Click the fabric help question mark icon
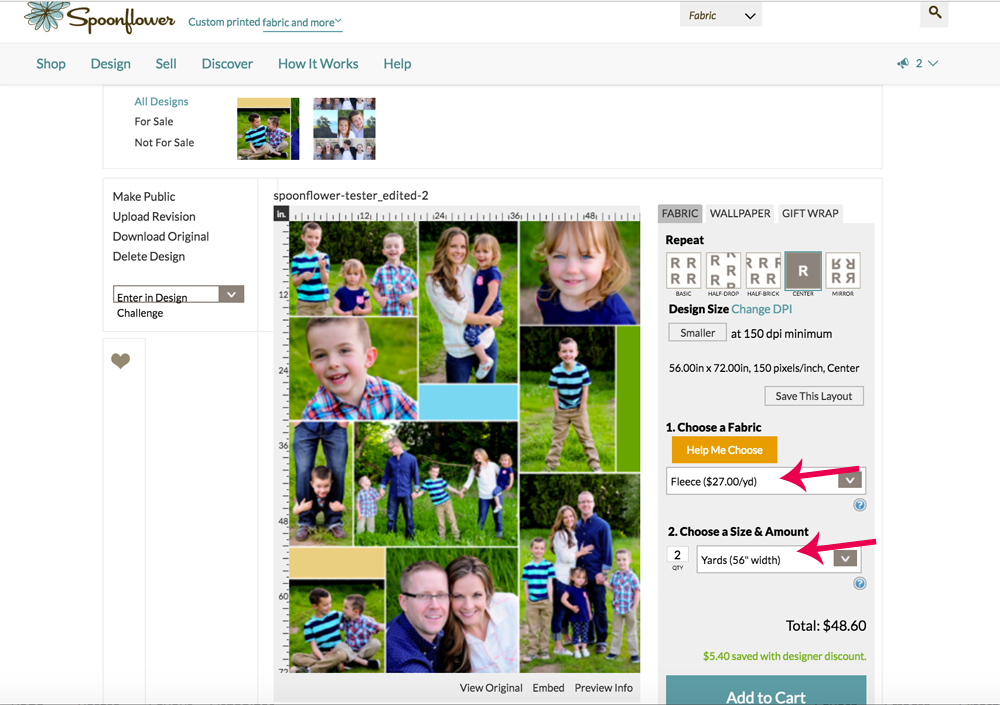Image resolution: width=1000 pixels, height=705 pixels. click(x=859, y=505)
